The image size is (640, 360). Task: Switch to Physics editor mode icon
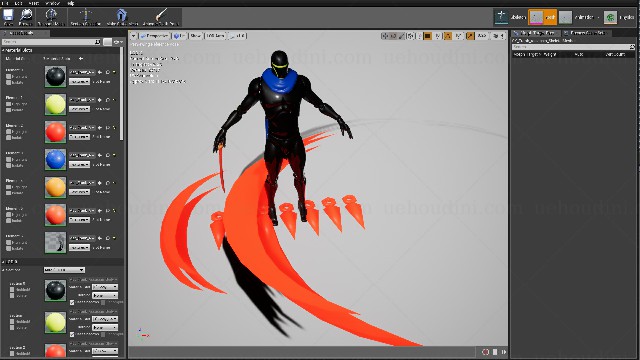pyautogui.click(x=610, y=17)
